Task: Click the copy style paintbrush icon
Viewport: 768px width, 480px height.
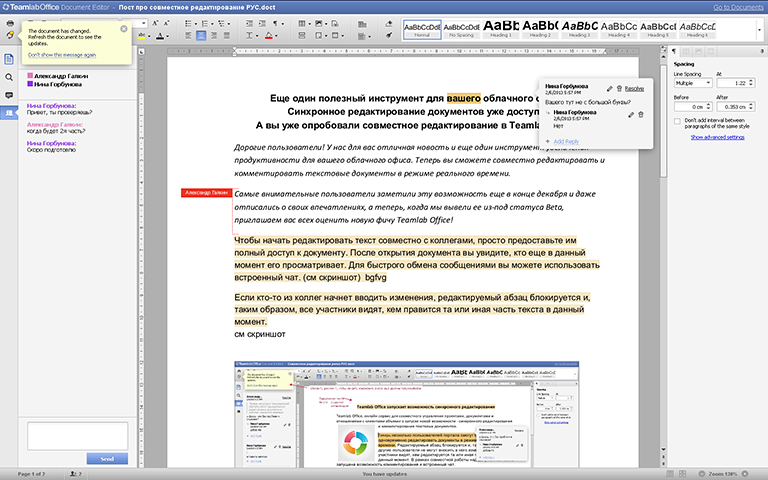Action: (x=389, y=35)
